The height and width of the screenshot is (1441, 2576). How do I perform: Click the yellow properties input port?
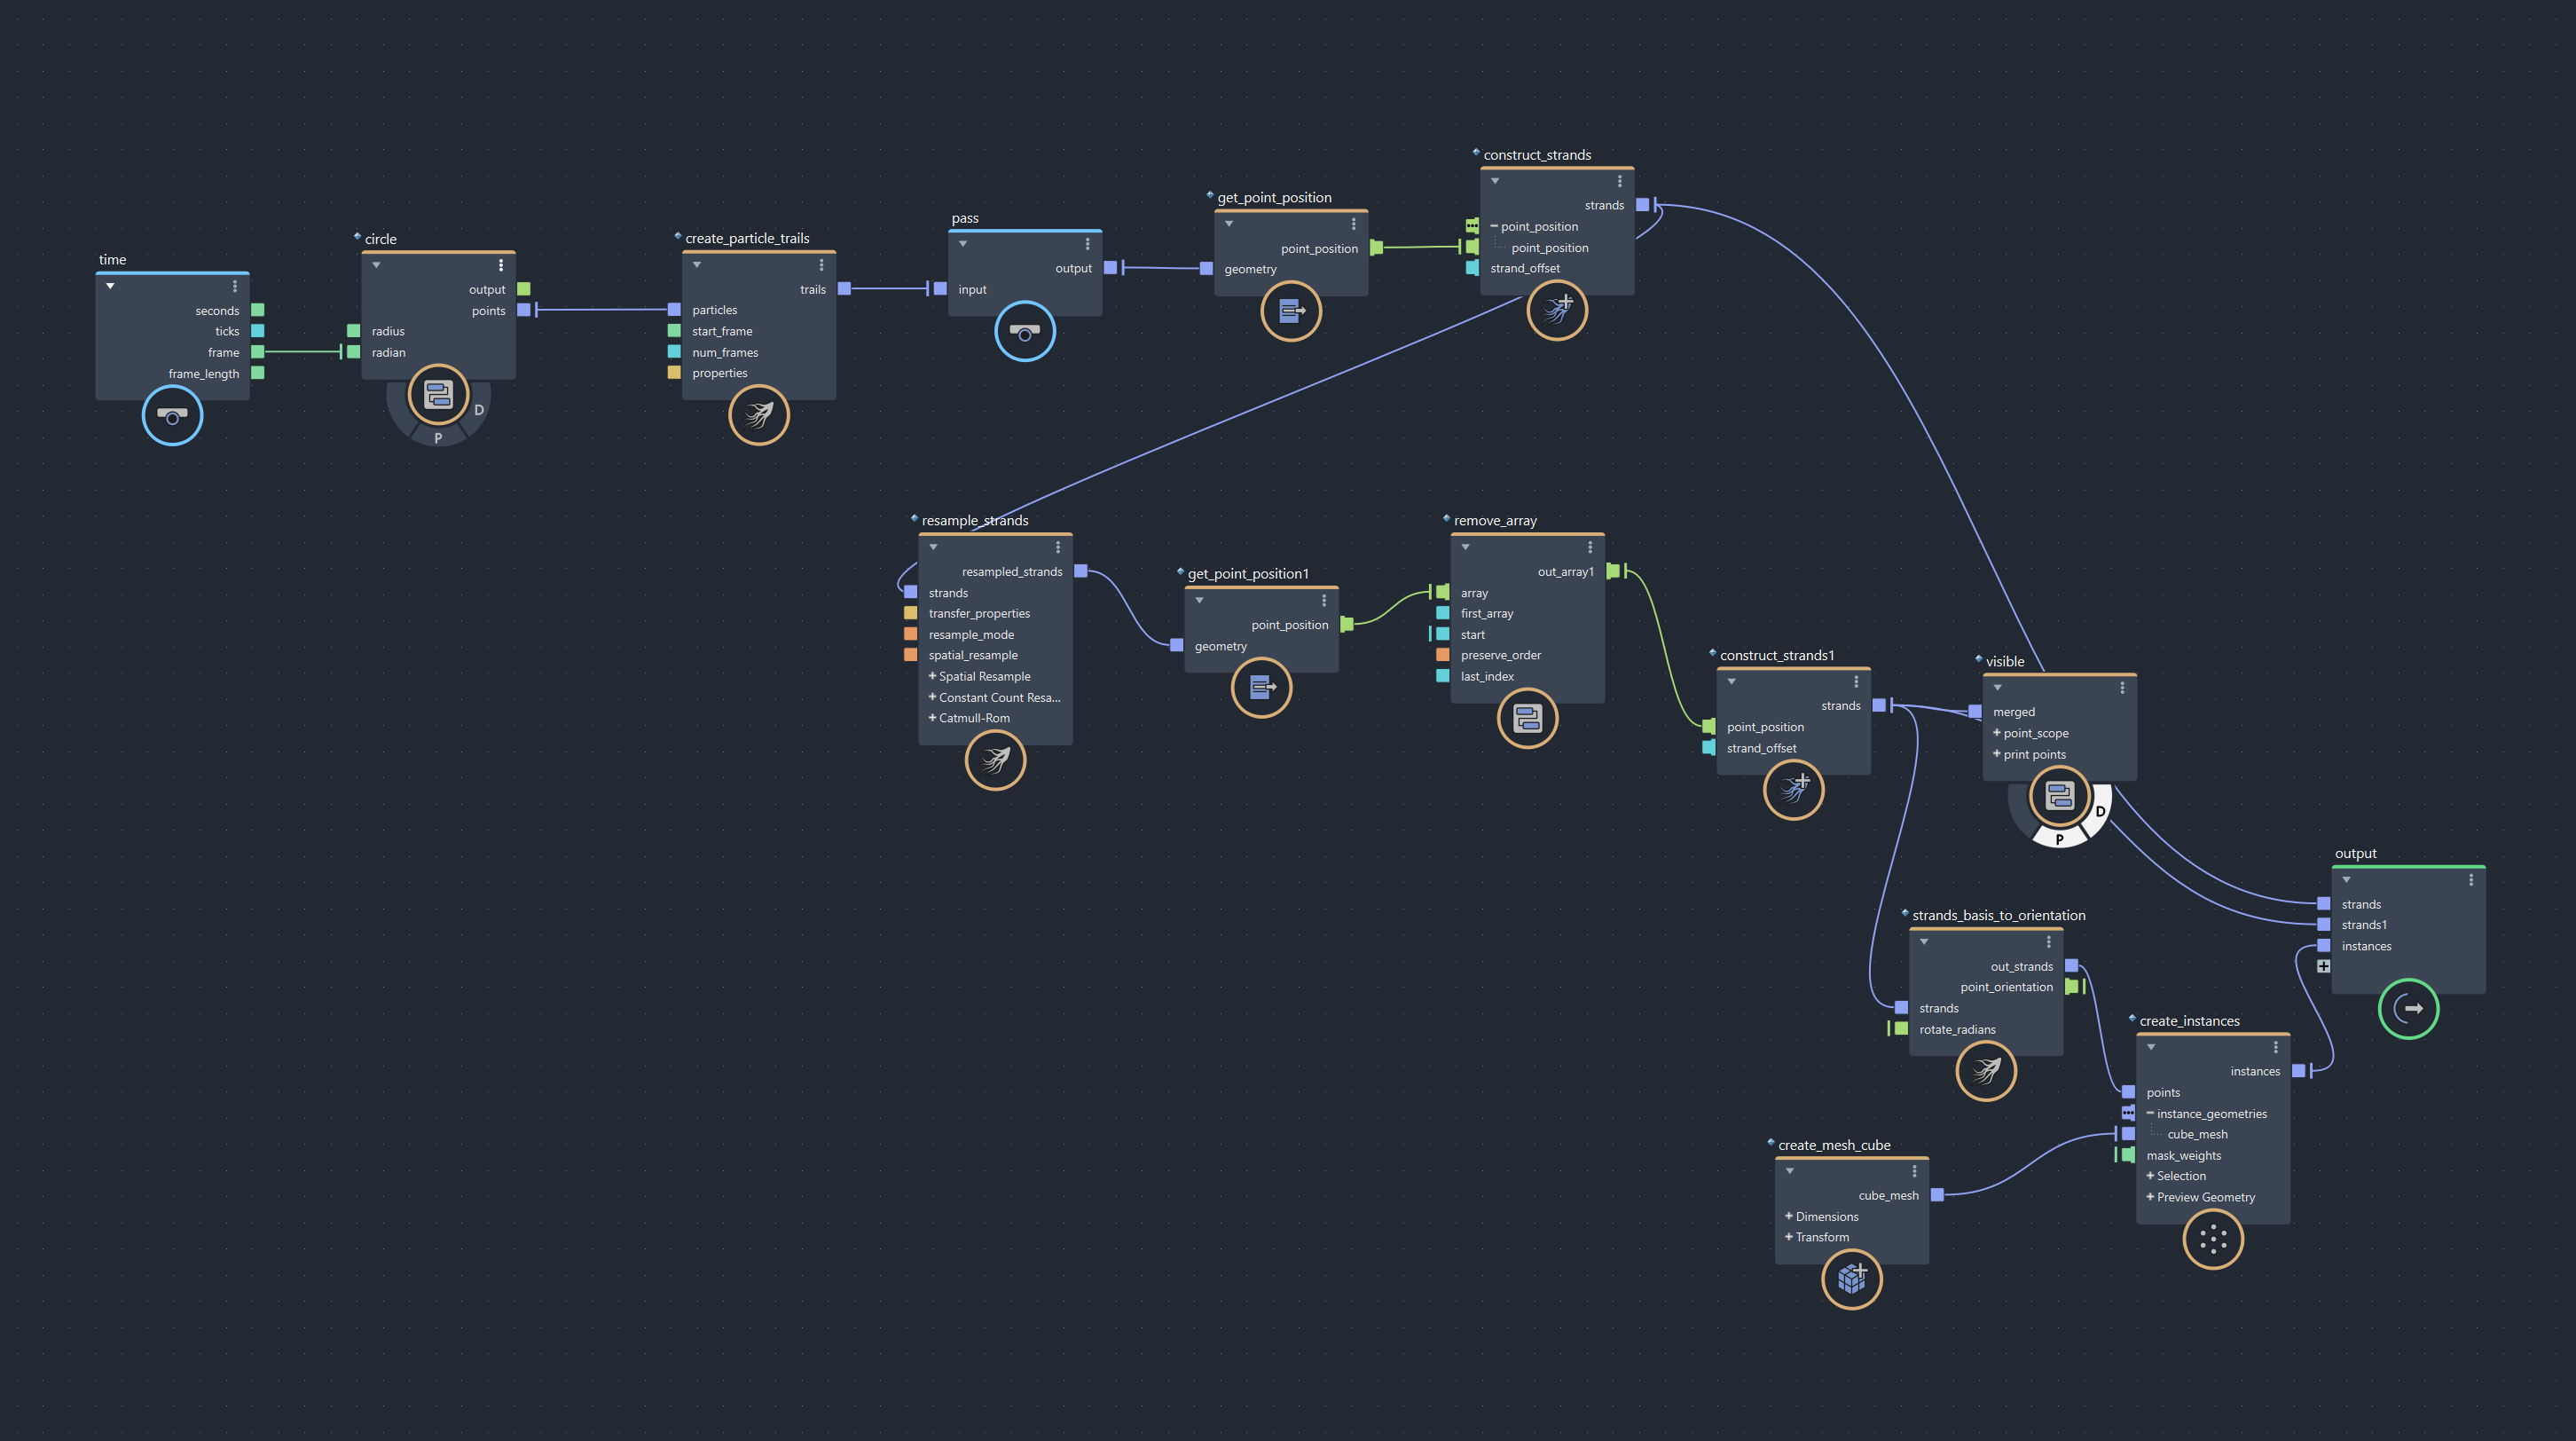point(674,373)
